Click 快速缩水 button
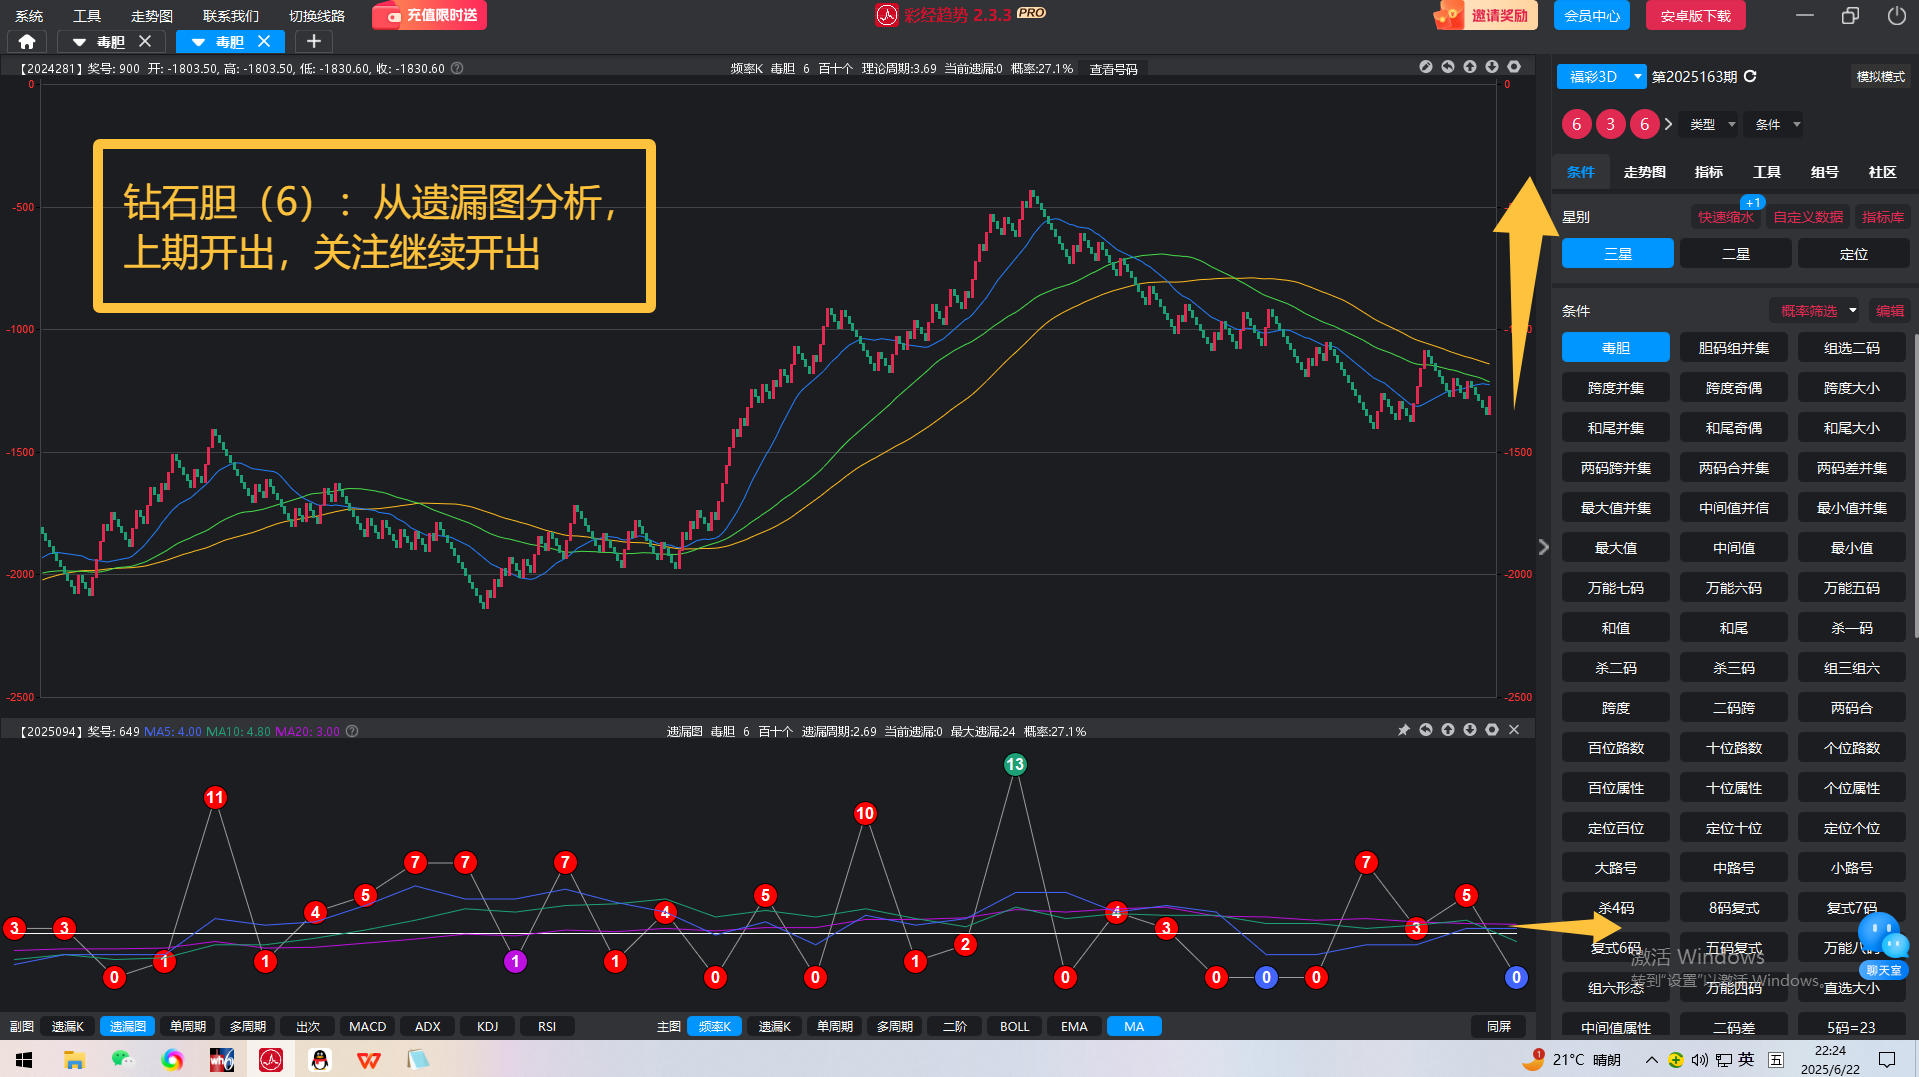Image resolution: width=1919 pixels, height=1077 pixels. pyautogui.click(x=1725, y=217)
